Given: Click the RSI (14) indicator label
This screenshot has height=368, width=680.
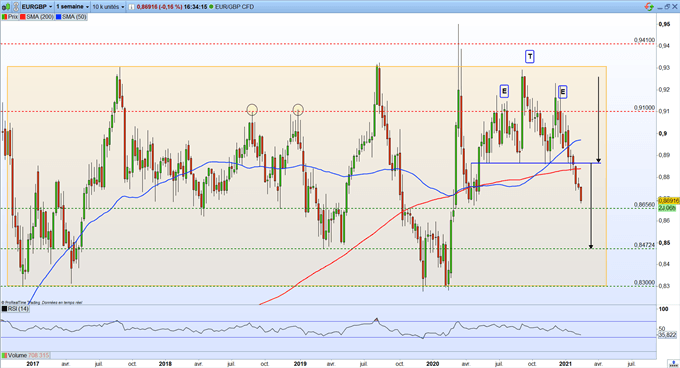Looking at the screenshot, I should 19,309.
